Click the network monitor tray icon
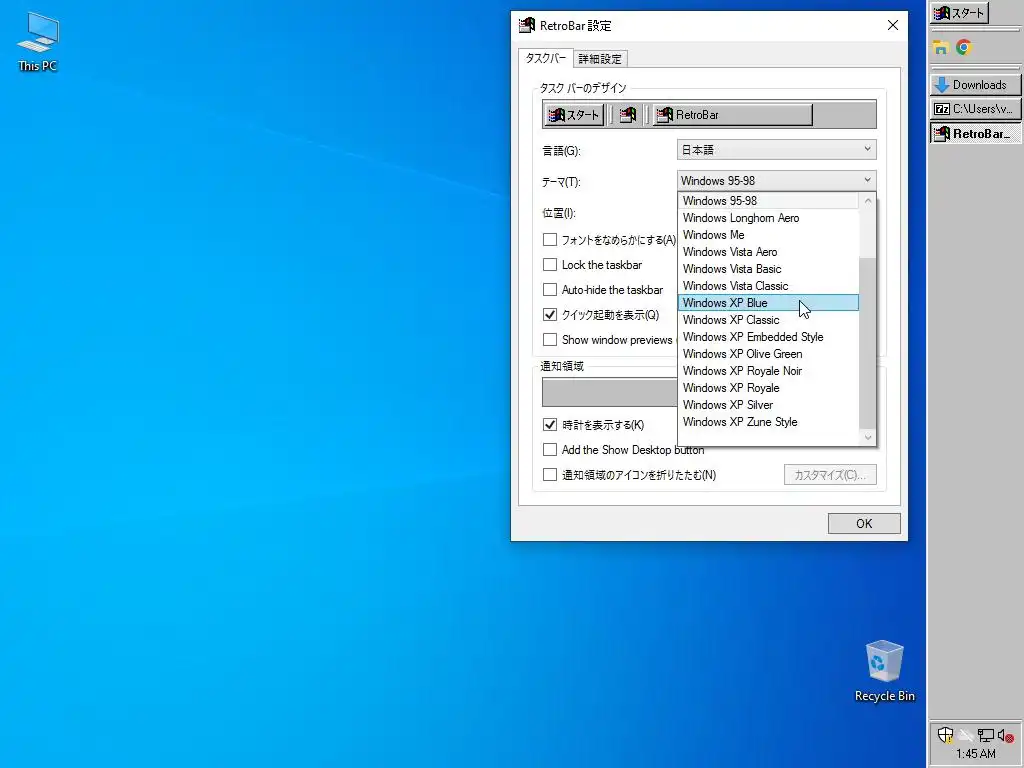The width and height of the screenshot is (1024, 768). coord(986,735)
